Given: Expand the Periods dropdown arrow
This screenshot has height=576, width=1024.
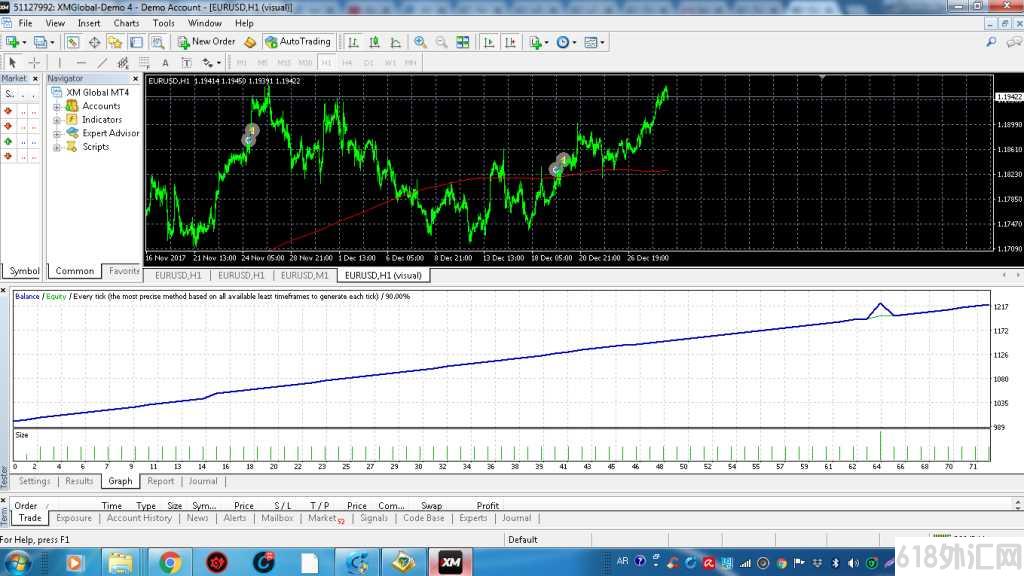Looking at the screenshot, I should pos(574,42).
